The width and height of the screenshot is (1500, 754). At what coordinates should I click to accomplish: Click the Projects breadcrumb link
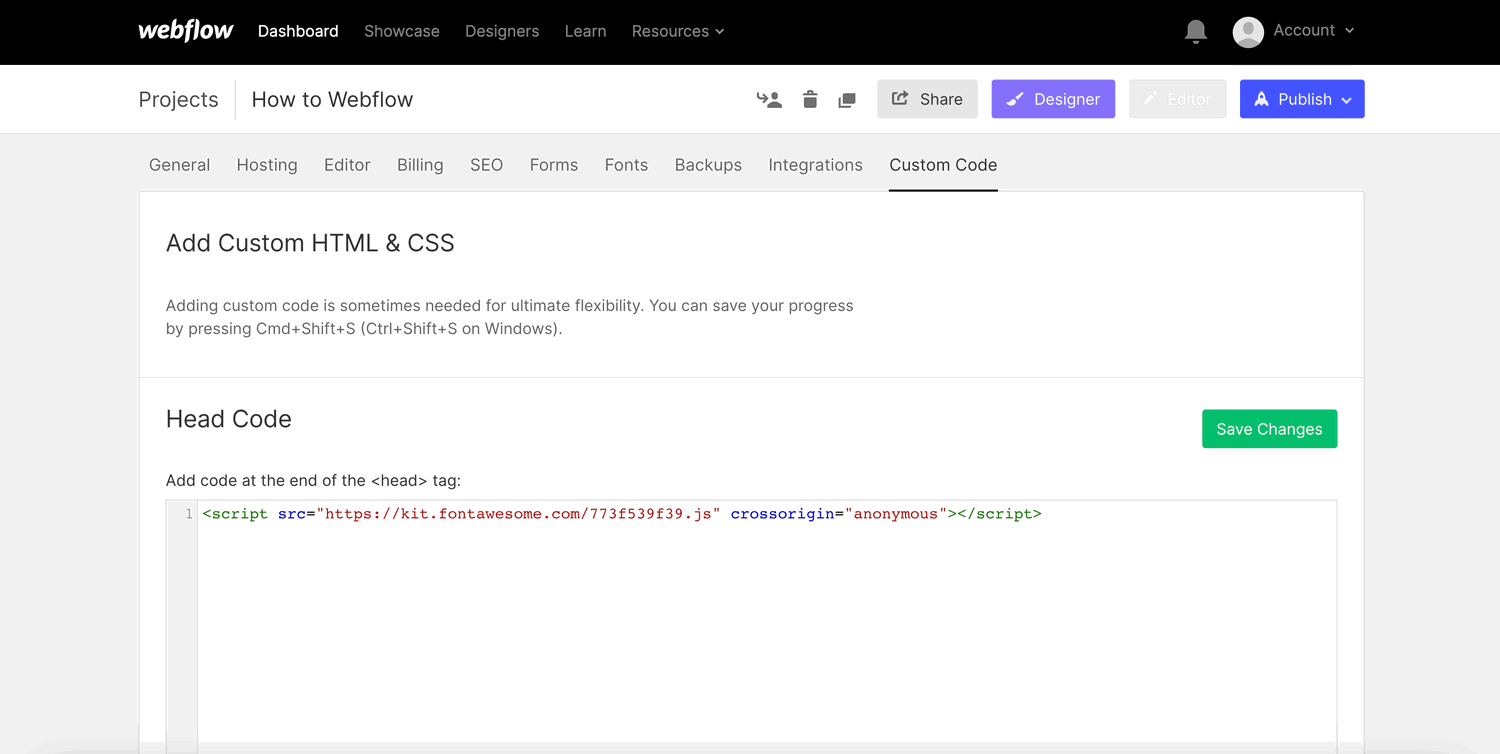(178, 99)
